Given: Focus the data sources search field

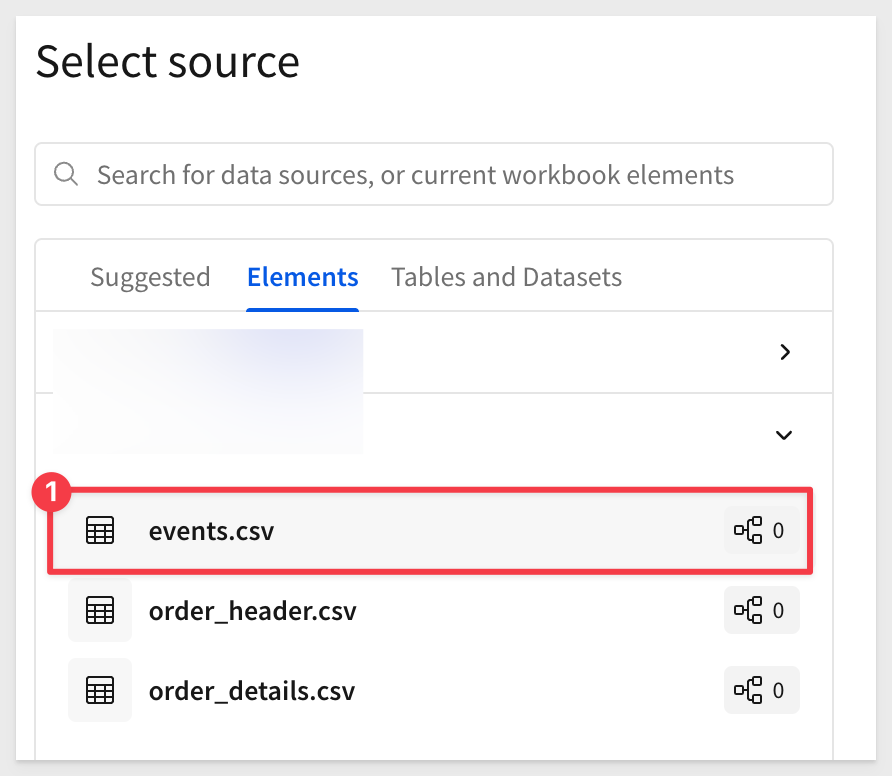Looking at the screenshot, I should coord(434,174).
